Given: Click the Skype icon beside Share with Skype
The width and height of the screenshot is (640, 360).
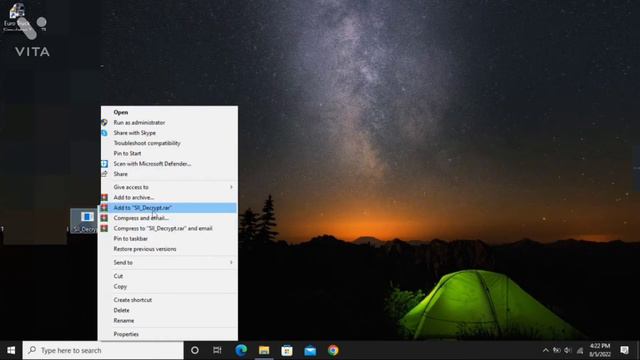Looking at the screenshot, I should click(x=104, y=133).
